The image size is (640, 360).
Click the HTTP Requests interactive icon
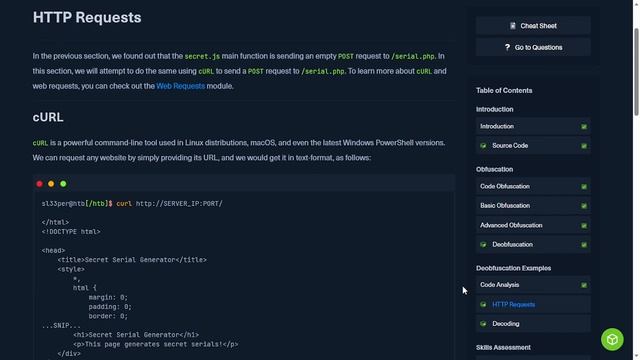click(483, 304)
